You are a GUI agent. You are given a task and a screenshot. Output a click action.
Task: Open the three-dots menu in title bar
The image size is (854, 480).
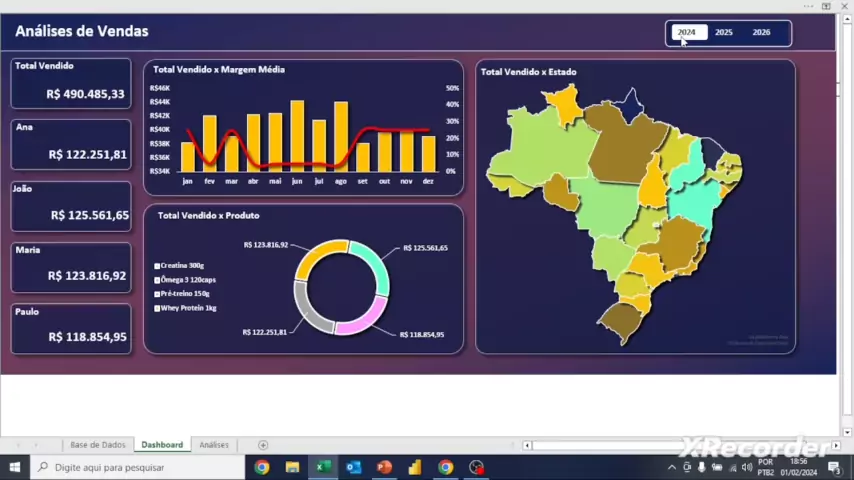[x=808, y=6]
